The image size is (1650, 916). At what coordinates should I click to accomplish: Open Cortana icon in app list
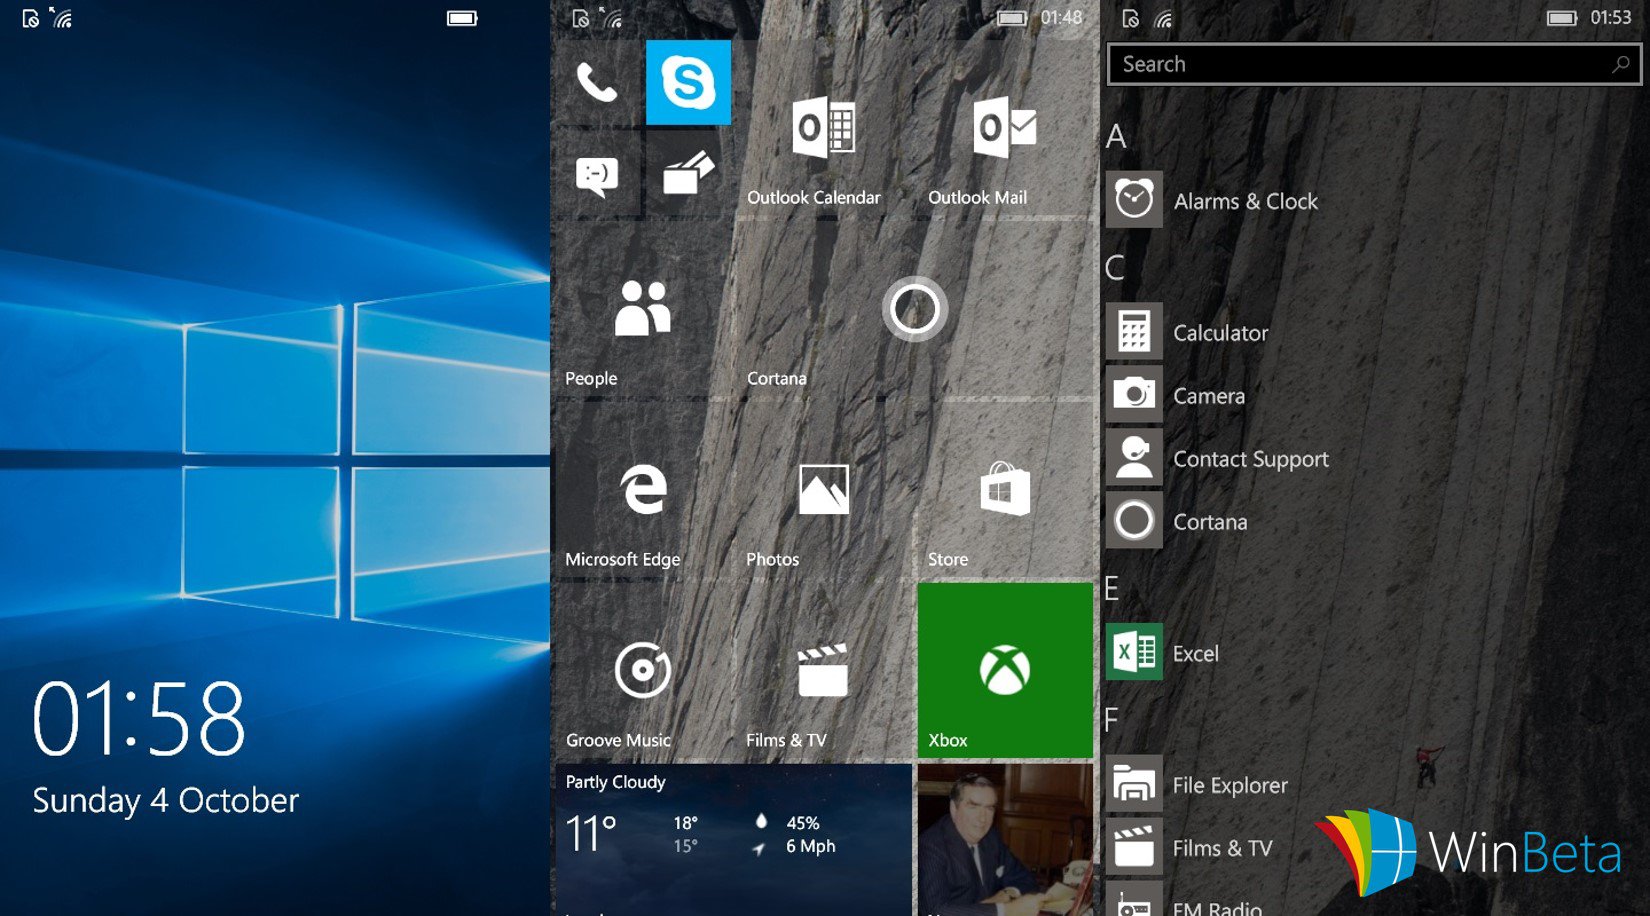1134,520
